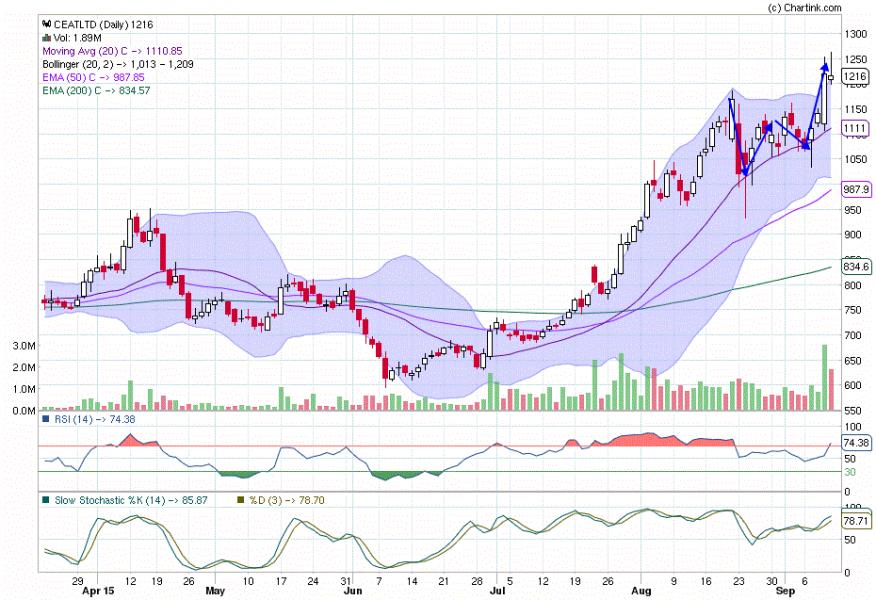
Task: Click the 1300 price axis label
Action: click(x=856, y=34)
